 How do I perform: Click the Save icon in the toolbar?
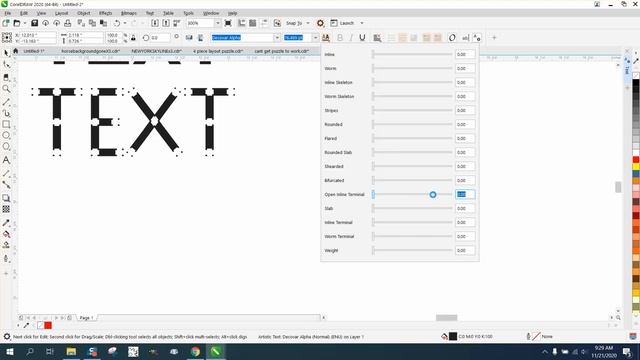[34, 23]
